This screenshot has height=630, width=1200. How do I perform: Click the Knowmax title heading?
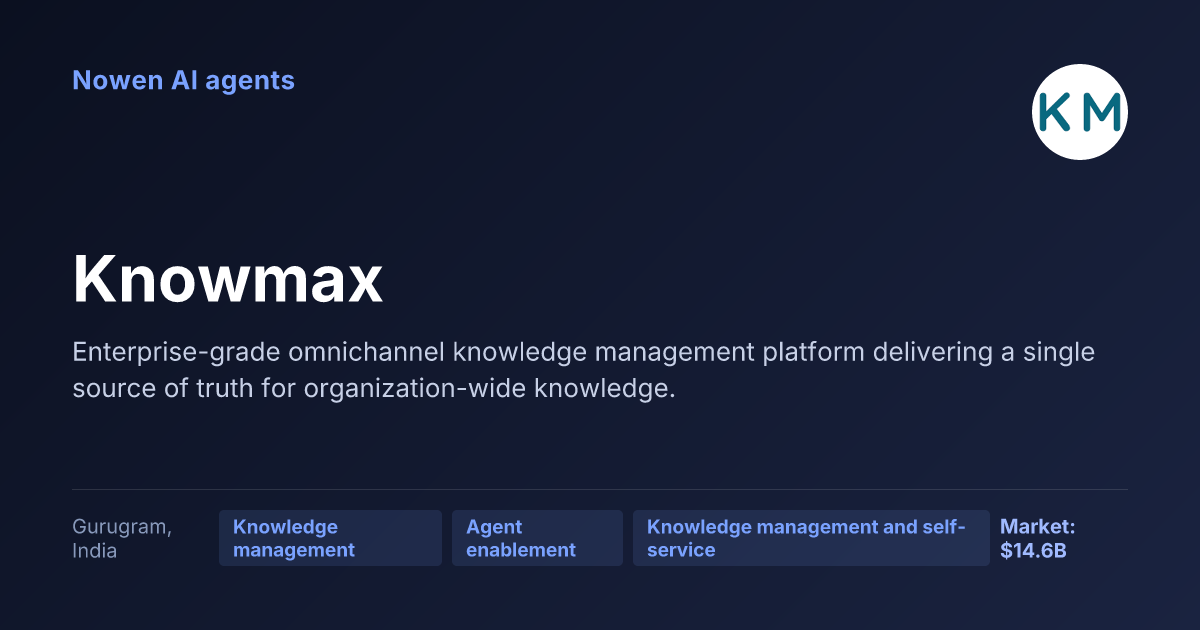point(228,280)
